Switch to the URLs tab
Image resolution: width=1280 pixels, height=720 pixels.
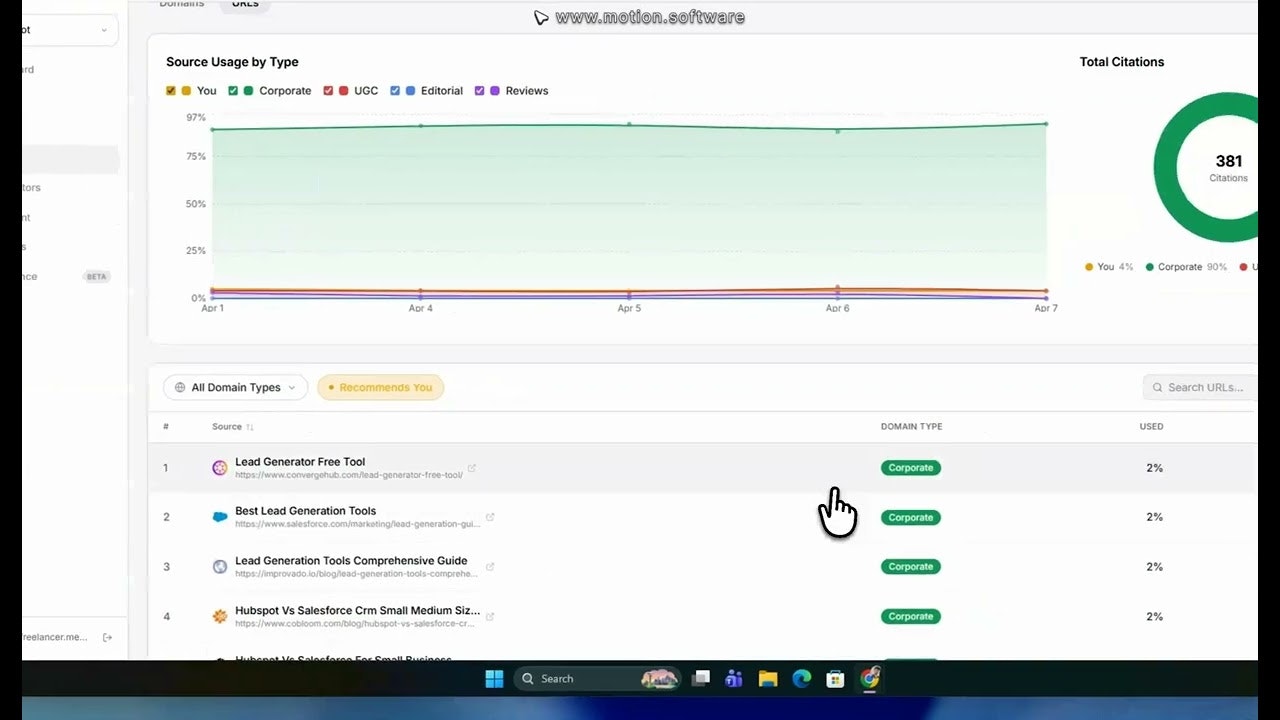coord(245,4)
